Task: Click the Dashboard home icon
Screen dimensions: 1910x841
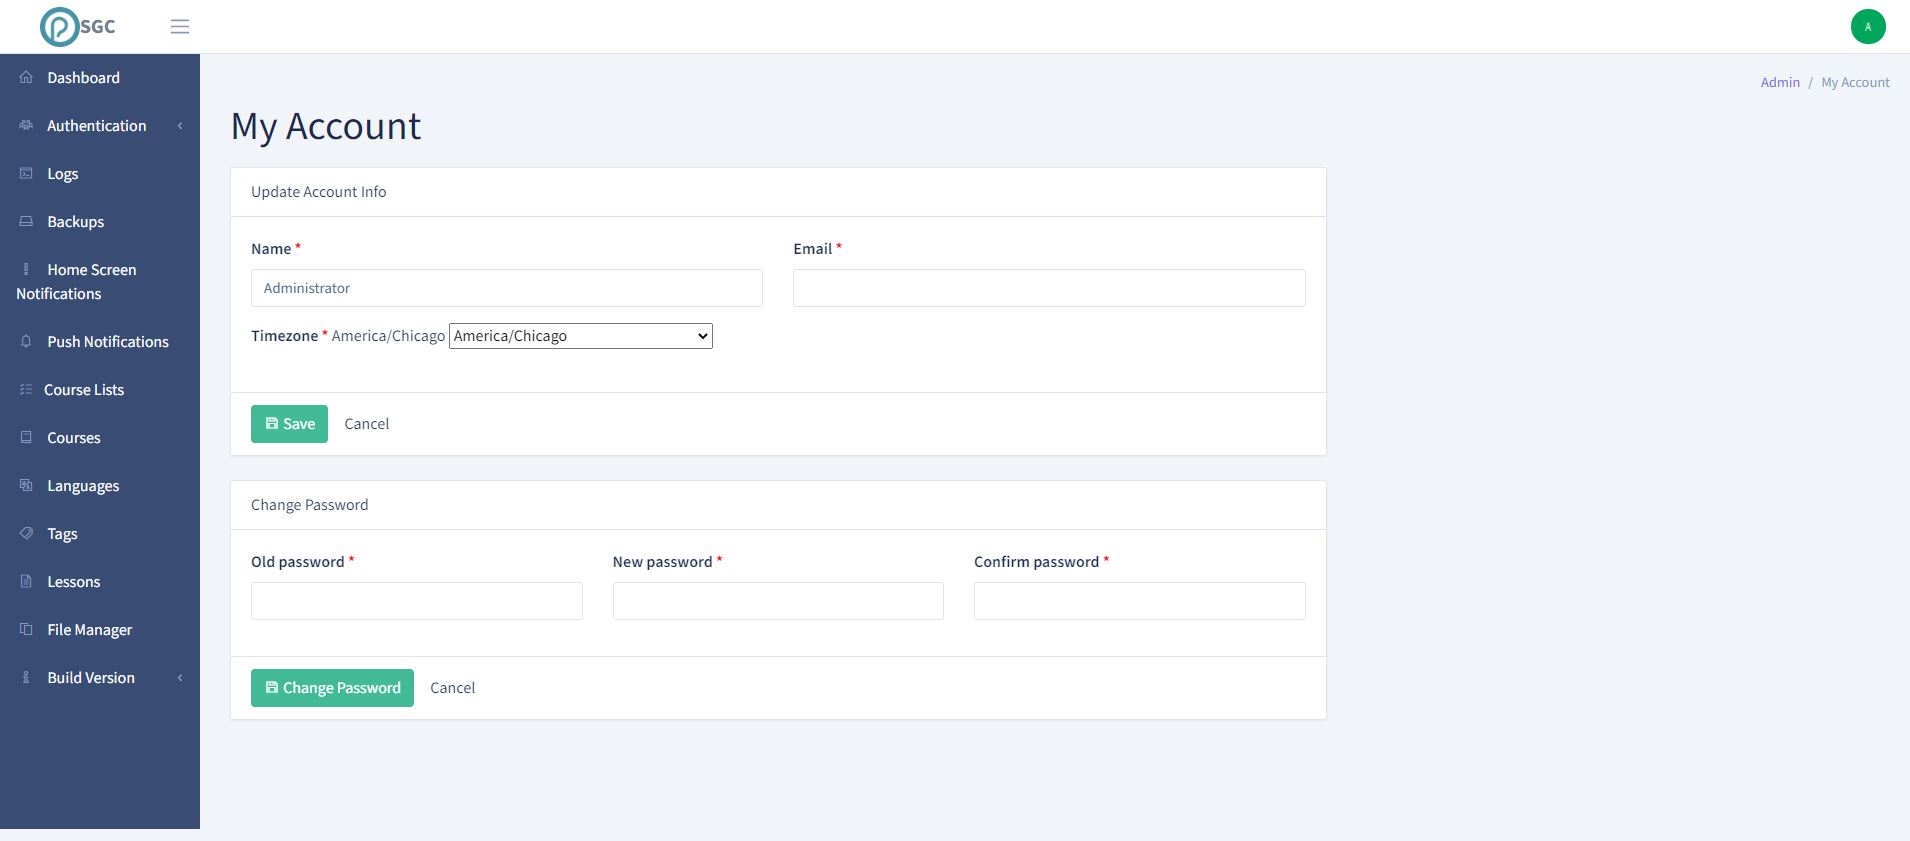Action: tap(26, 78)
